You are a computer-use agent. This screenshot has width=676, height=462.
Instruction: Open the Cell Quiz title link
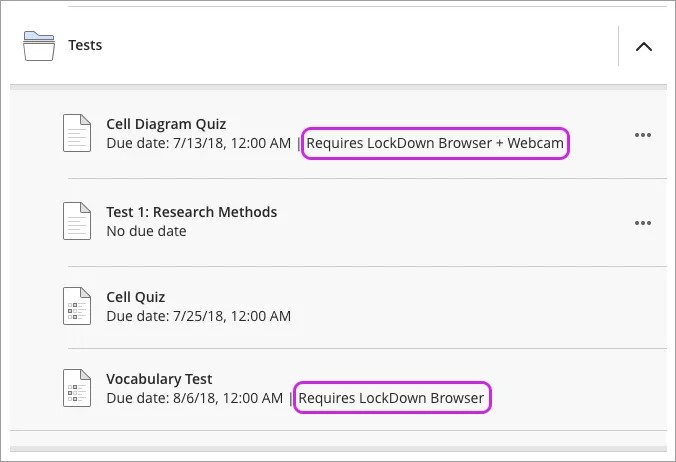(x=136, y=297)
